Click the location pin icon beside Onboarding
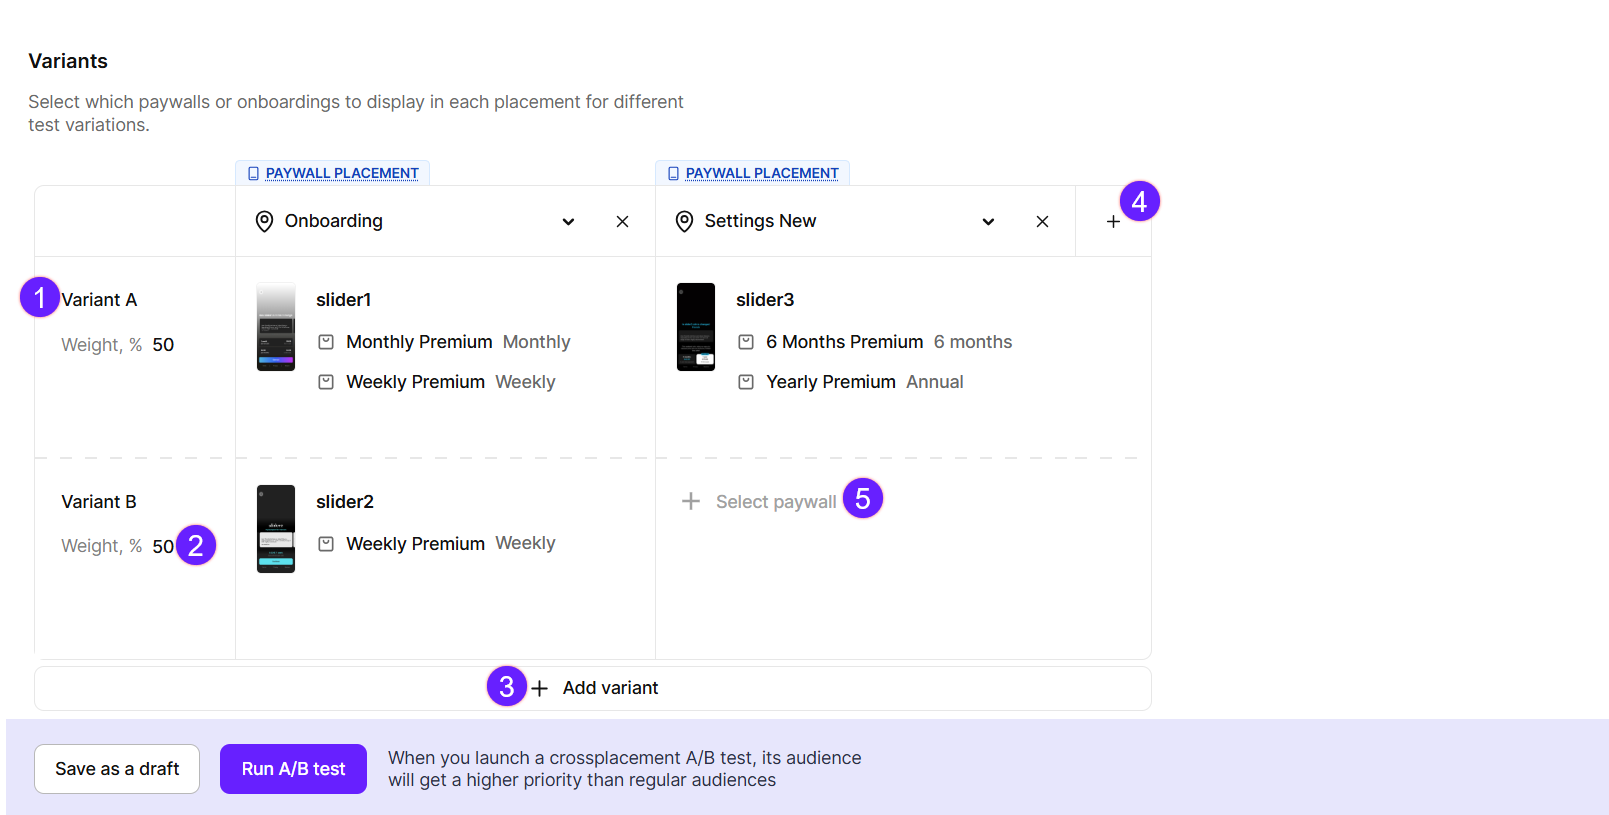This screenshot has height=815, width=1609. (264, 221)
